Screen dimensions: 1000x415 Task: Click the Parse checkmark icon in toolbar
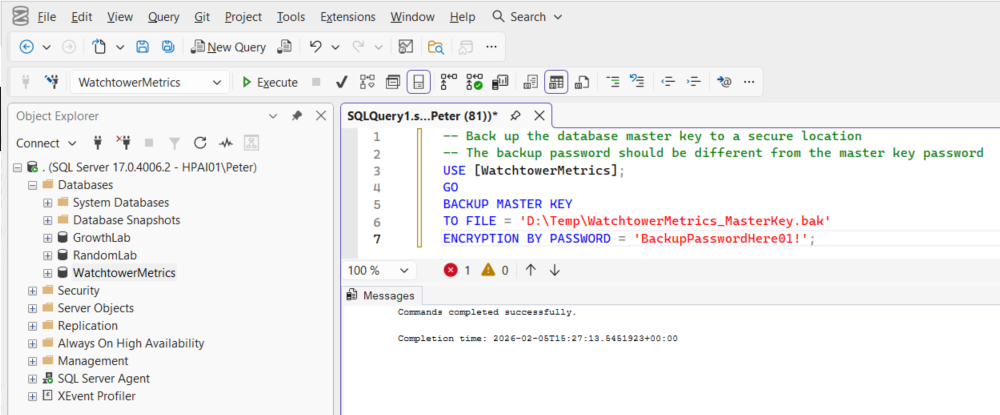(341, 82)
